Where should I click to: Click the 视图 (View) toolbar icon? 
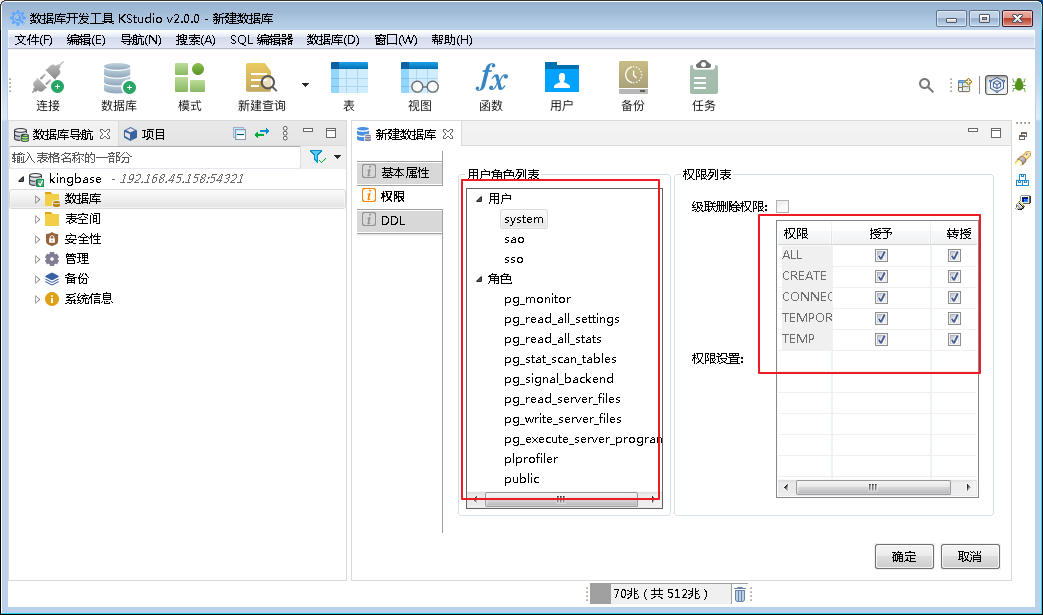(419, 85)
